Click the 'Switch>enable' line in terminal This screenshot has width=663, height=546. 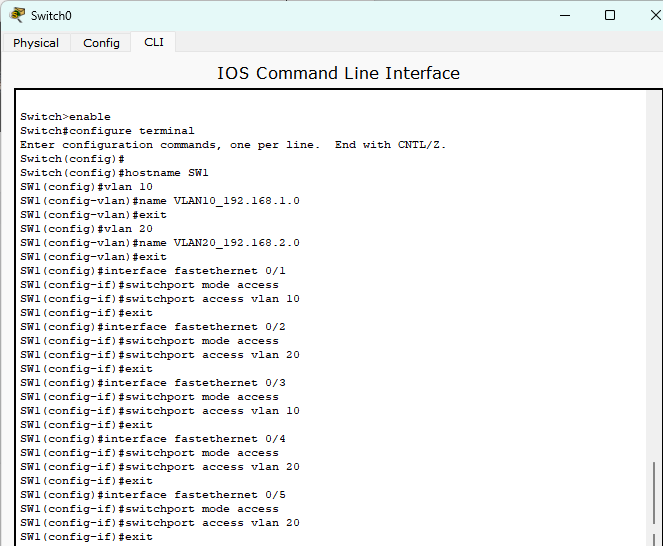pos(65,117)
